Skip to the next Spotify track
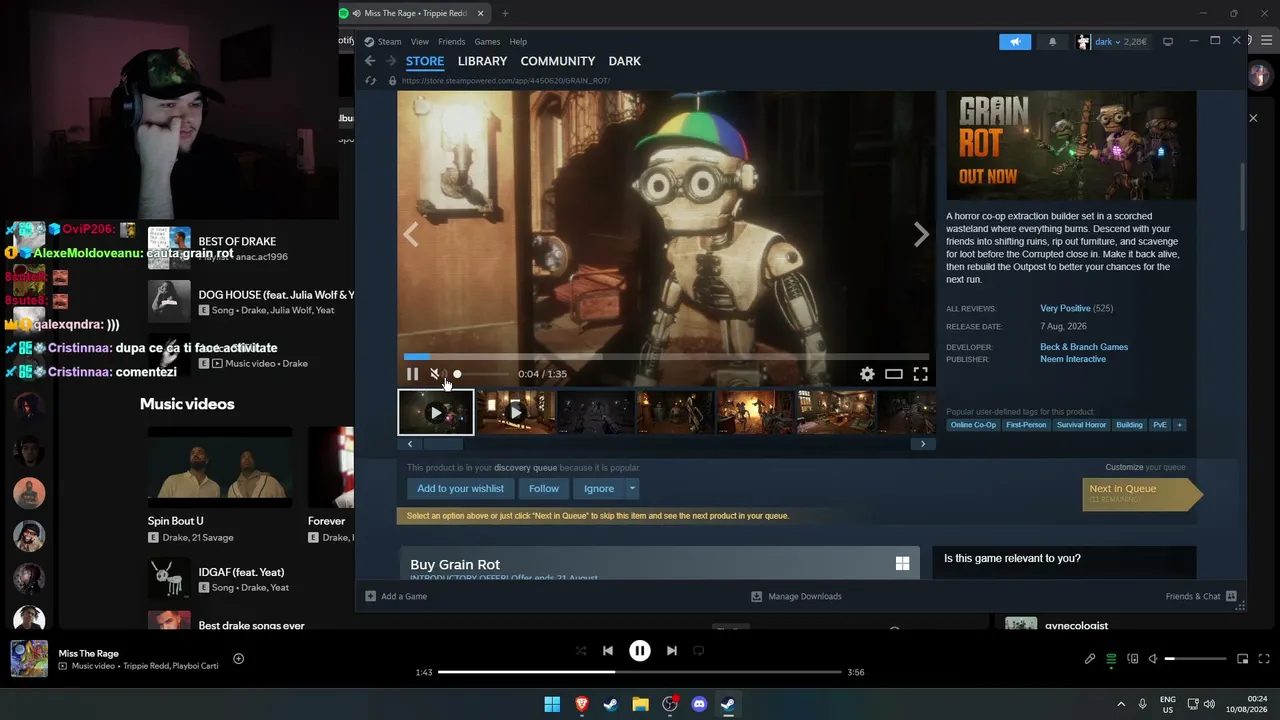 (672, 651)
